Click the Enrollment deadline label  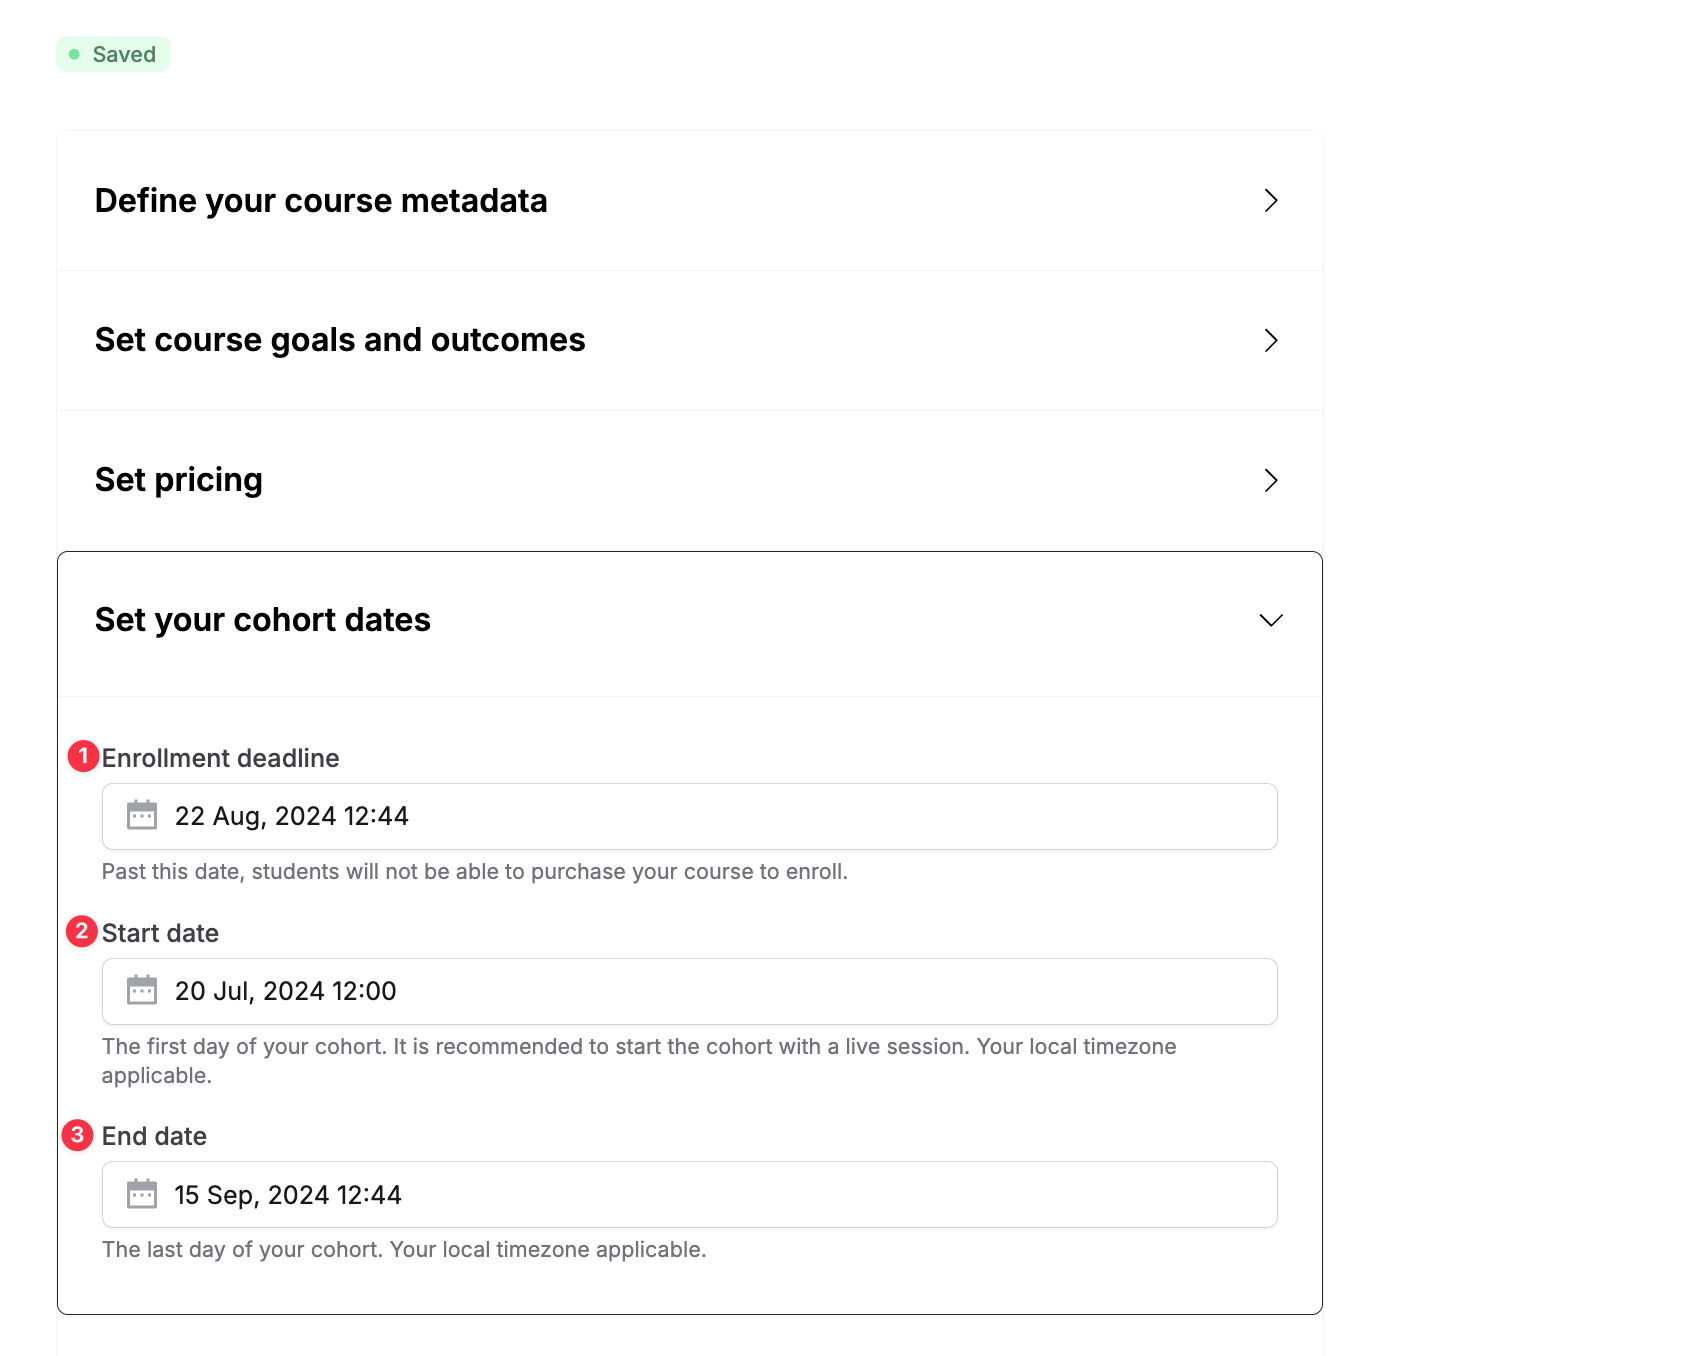coord(221,759)
